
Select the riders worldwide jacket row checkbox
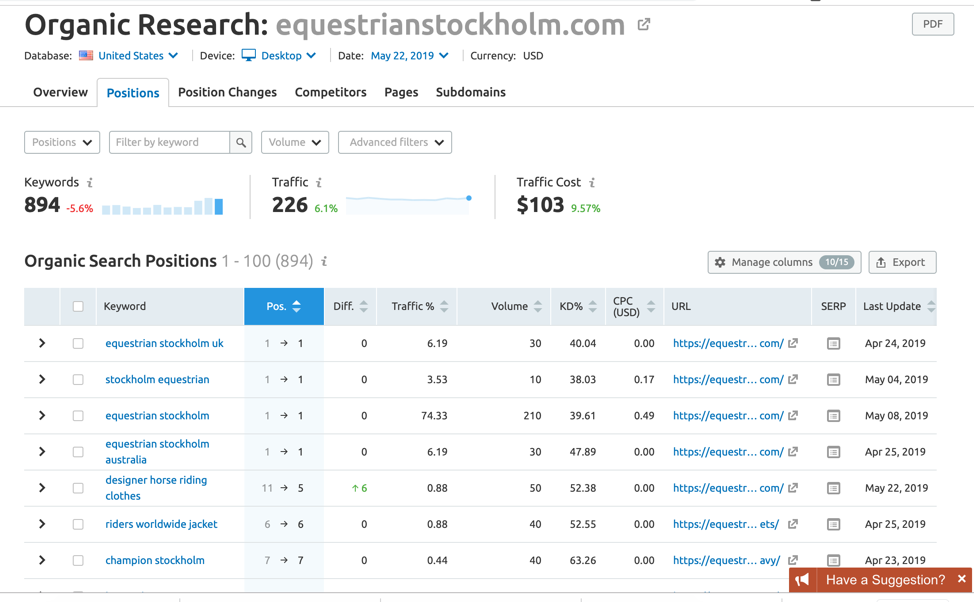click(78, 524)
